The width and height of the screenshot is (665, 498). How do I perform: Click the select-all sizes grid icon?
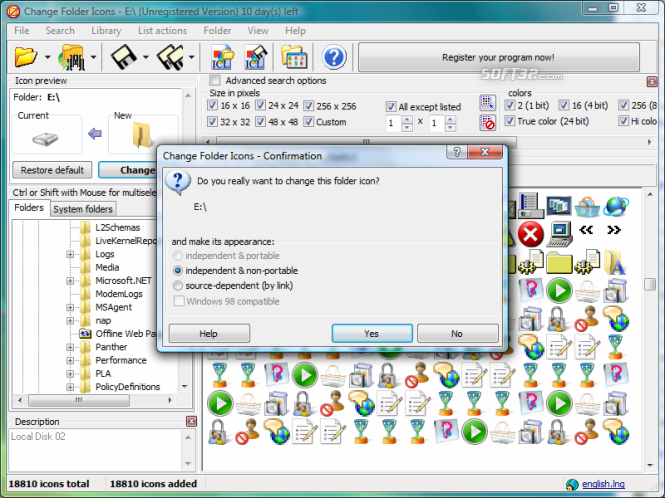[x=487, y=103]
